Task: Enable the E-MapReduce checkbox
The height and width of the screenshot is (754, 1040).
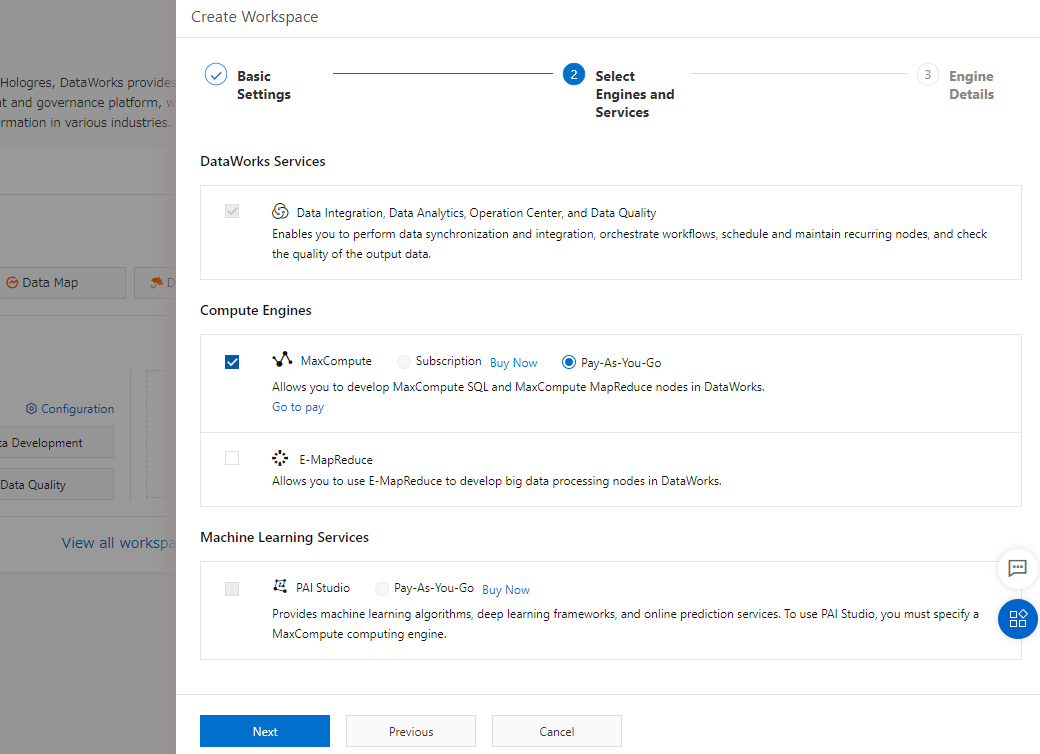Action: pyautogui.click(x=231, y=458)
